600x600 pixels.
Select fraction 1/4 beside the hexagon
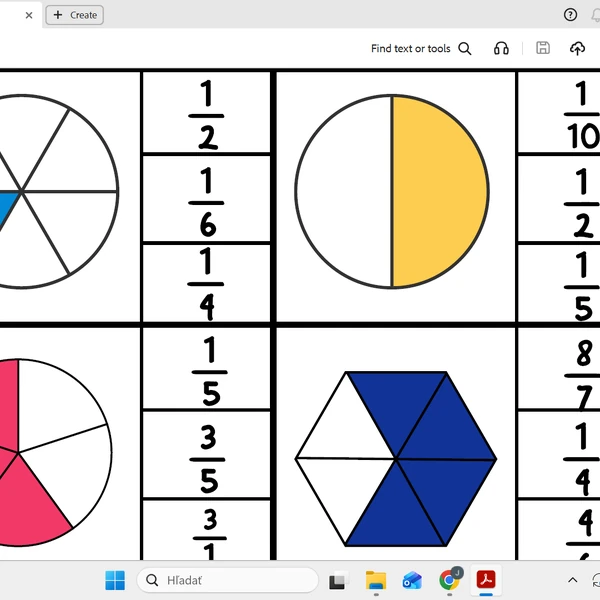pyautogui.click(x=582, y=458)
